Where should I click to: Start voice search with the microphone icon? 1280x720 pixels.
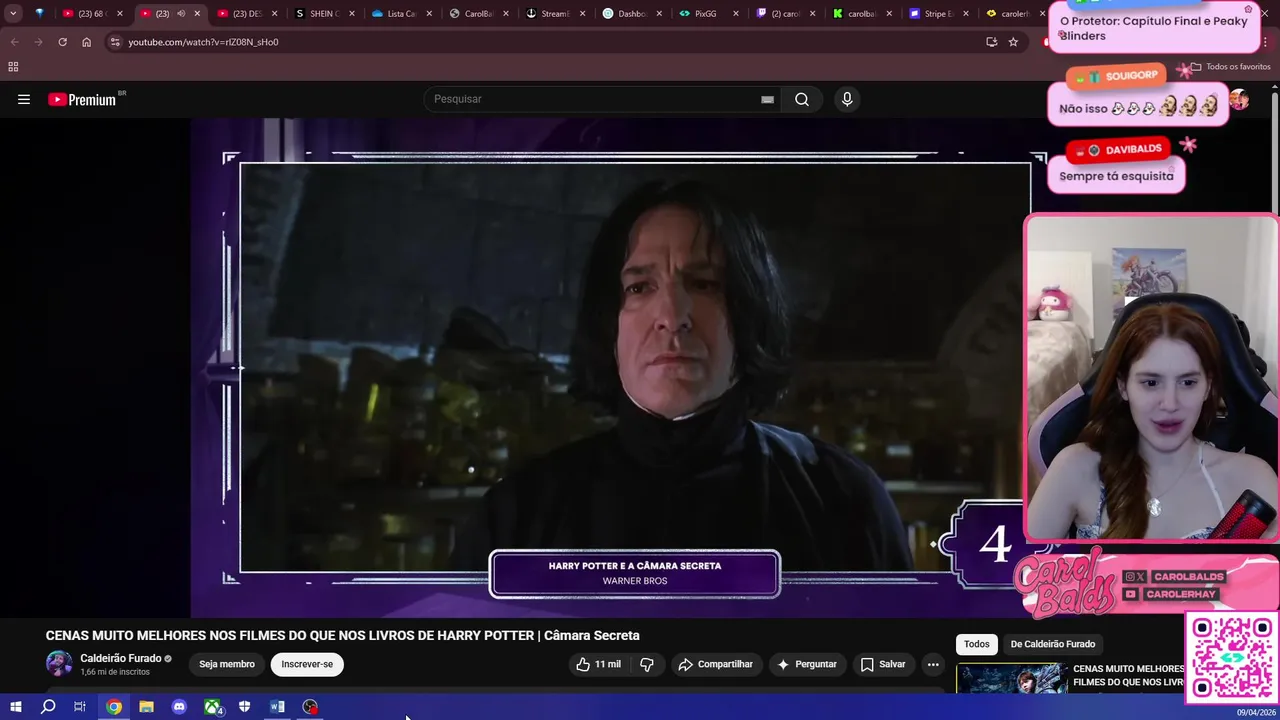tap(847, 99)
